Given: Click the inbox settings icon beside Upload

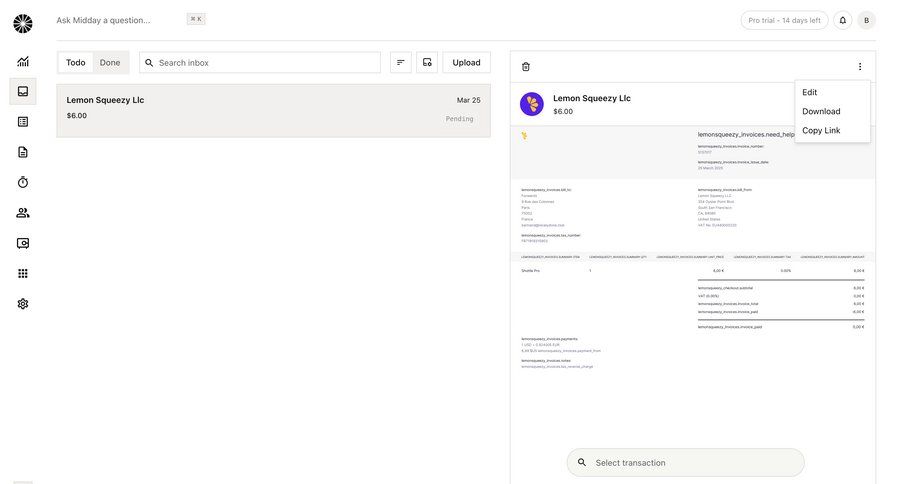Looking at the screenshot, I should pyautogui.click(x=427, y=63).
